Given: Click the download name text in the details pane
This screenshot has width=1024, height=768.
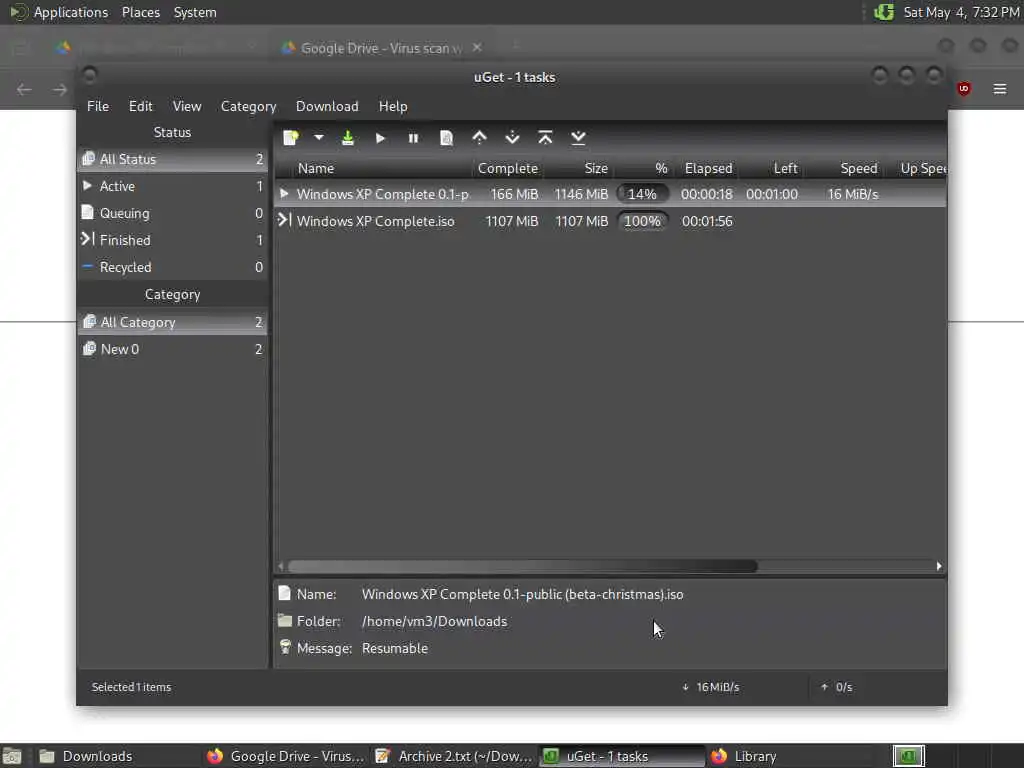Looking at the screenshot, I should (x=522, y=594).
